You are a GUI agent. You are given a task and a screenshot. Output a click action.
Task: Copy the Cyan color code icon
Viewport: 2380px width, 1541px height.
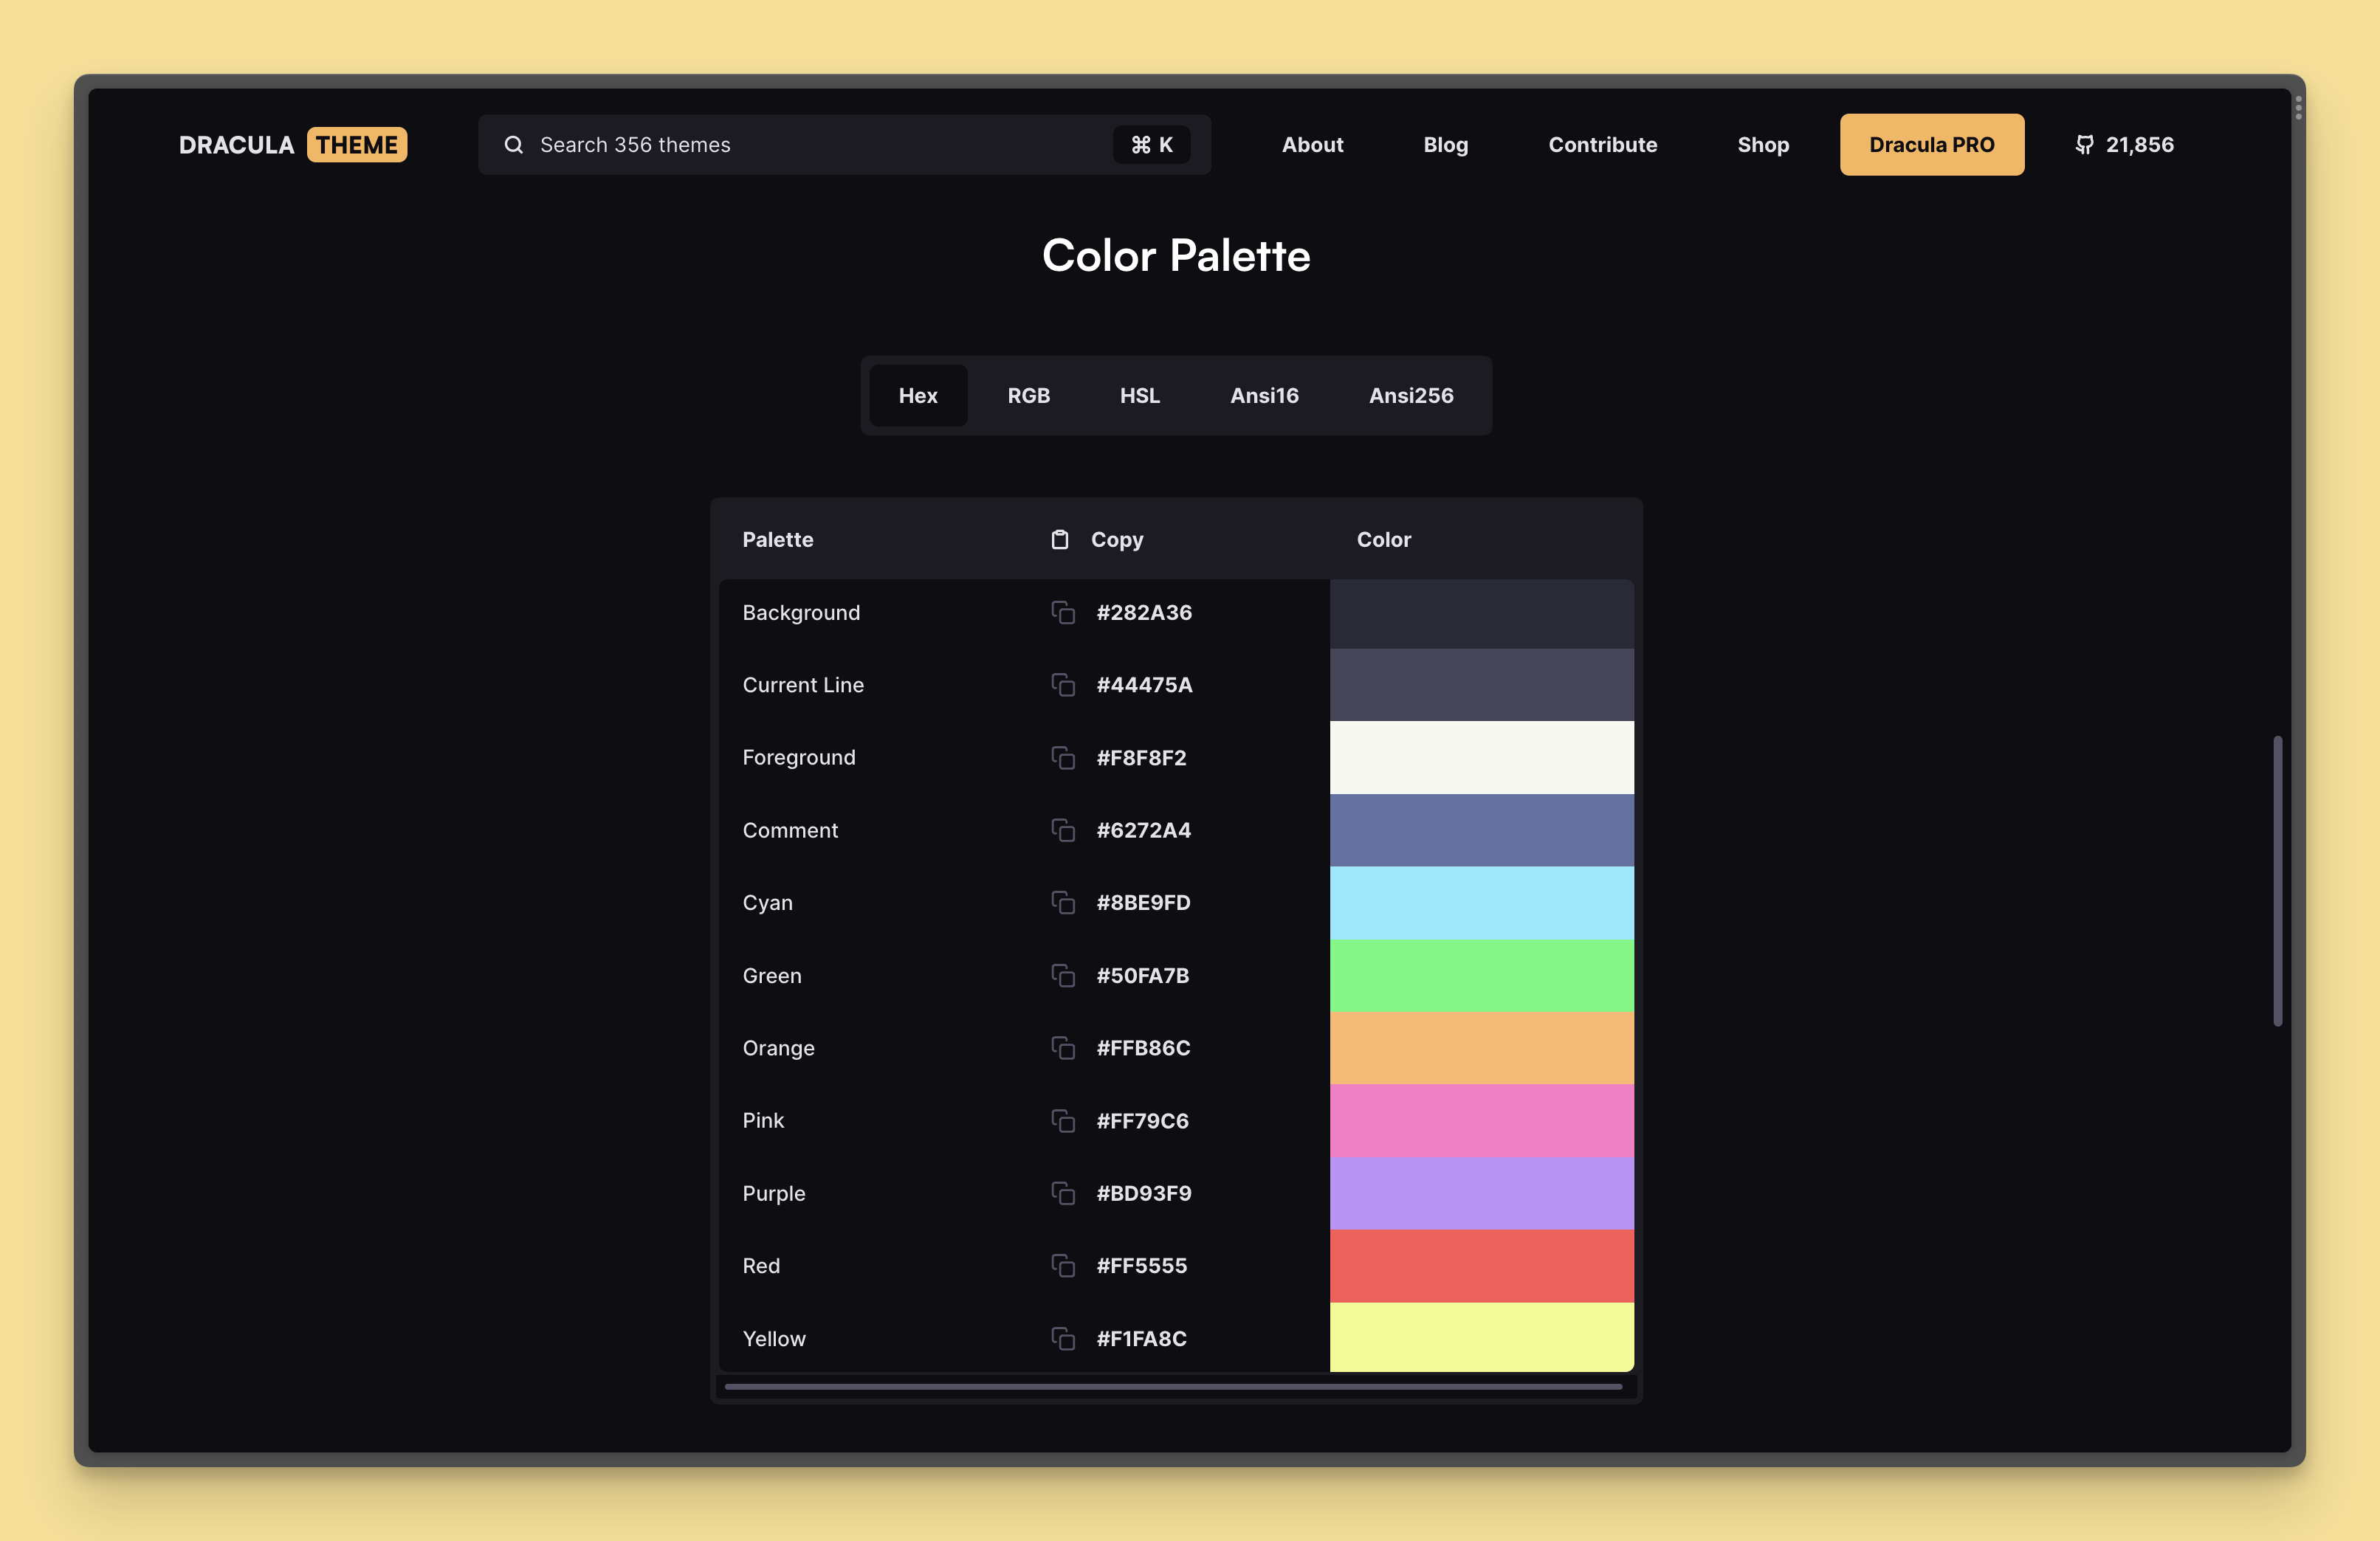tap(1062, 902)
